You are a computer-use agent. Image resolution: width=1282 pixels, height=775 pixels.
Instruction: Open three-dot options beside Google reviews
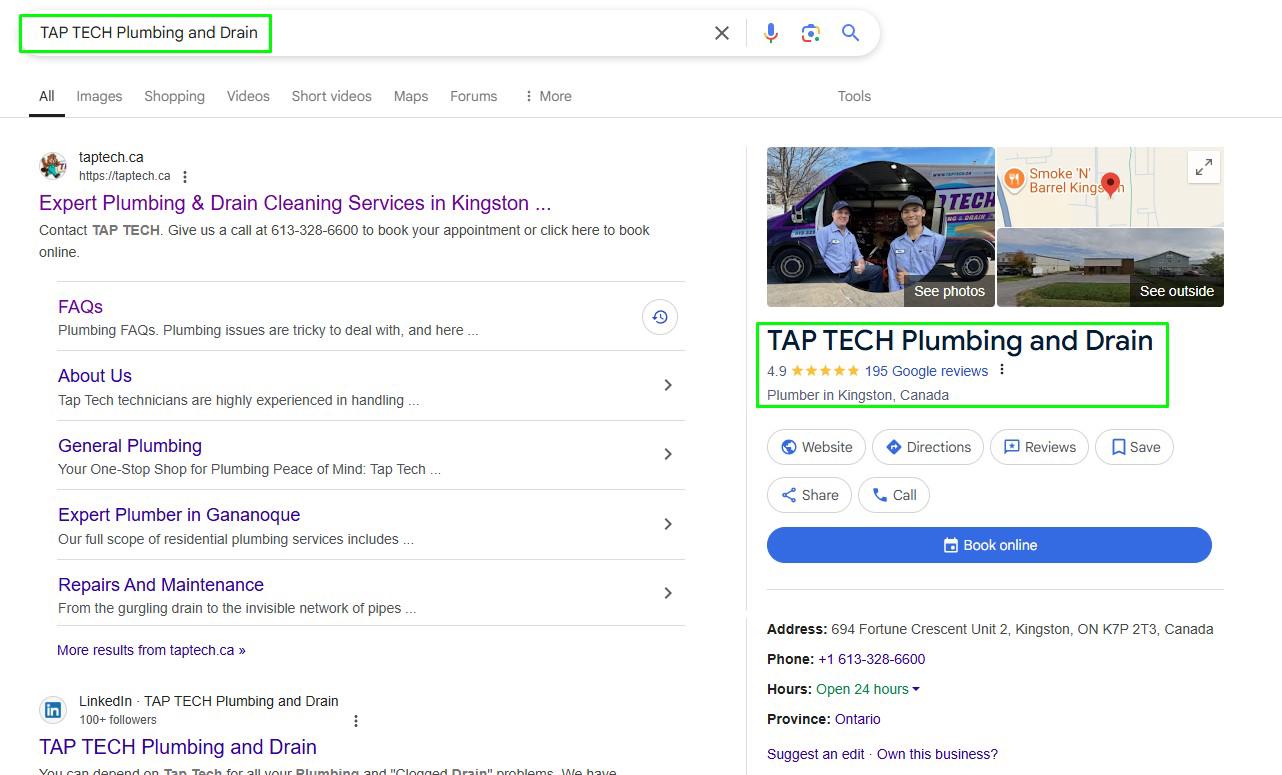[1002, 370]
